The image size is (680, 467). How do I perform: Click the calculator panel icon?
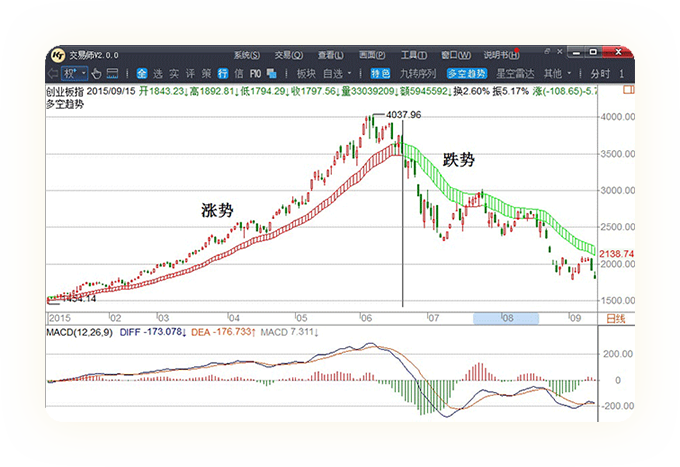113,73
